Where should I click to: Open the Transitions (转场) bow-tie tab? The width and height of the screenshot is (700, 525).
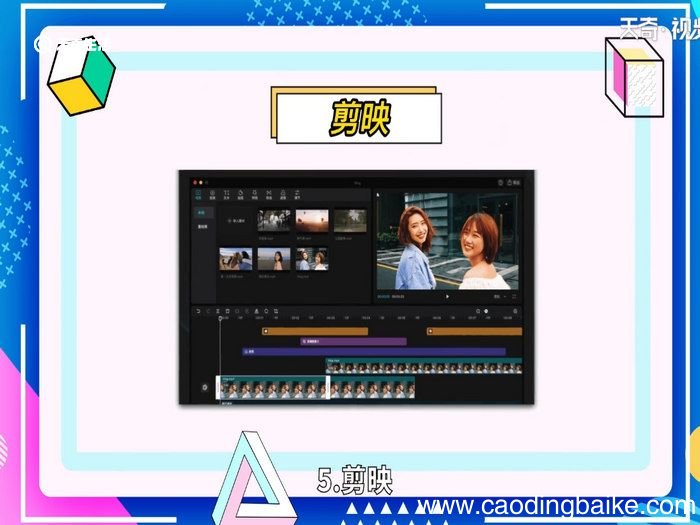(269, 194)
